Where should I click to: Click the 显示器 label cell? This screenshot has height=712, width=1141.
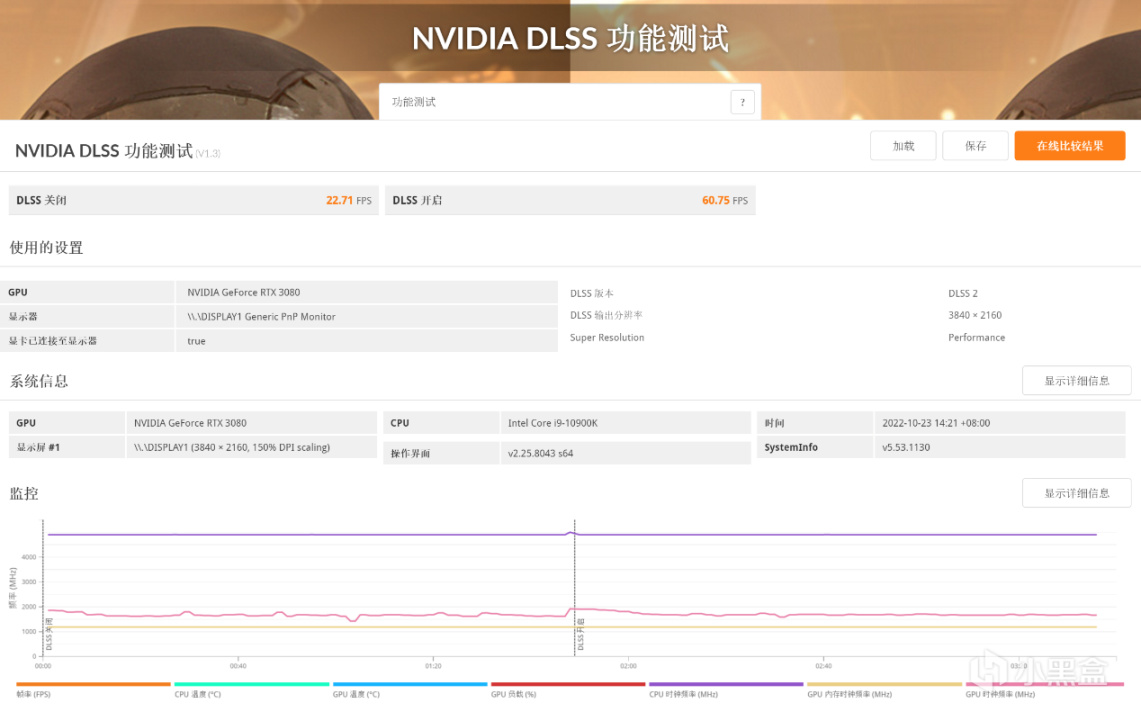coord(87,317)
